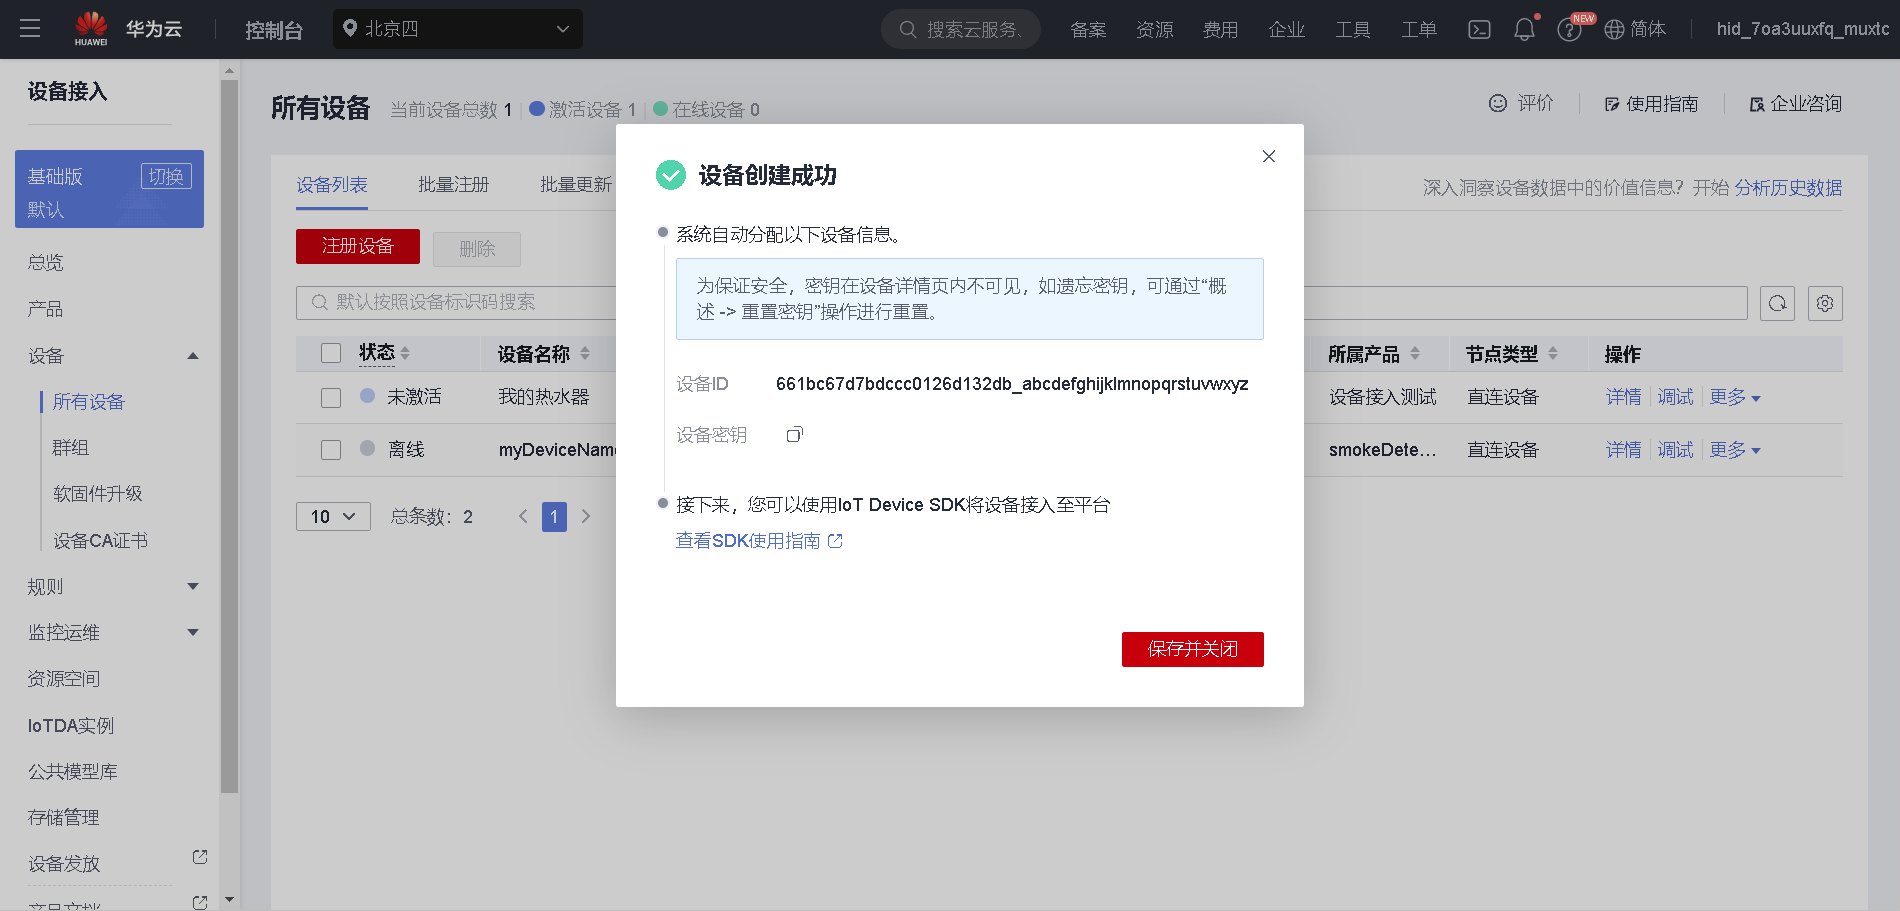
Task: Open page size dropdown showing 10
Action: pyautogui.click(x=333, y=516)
